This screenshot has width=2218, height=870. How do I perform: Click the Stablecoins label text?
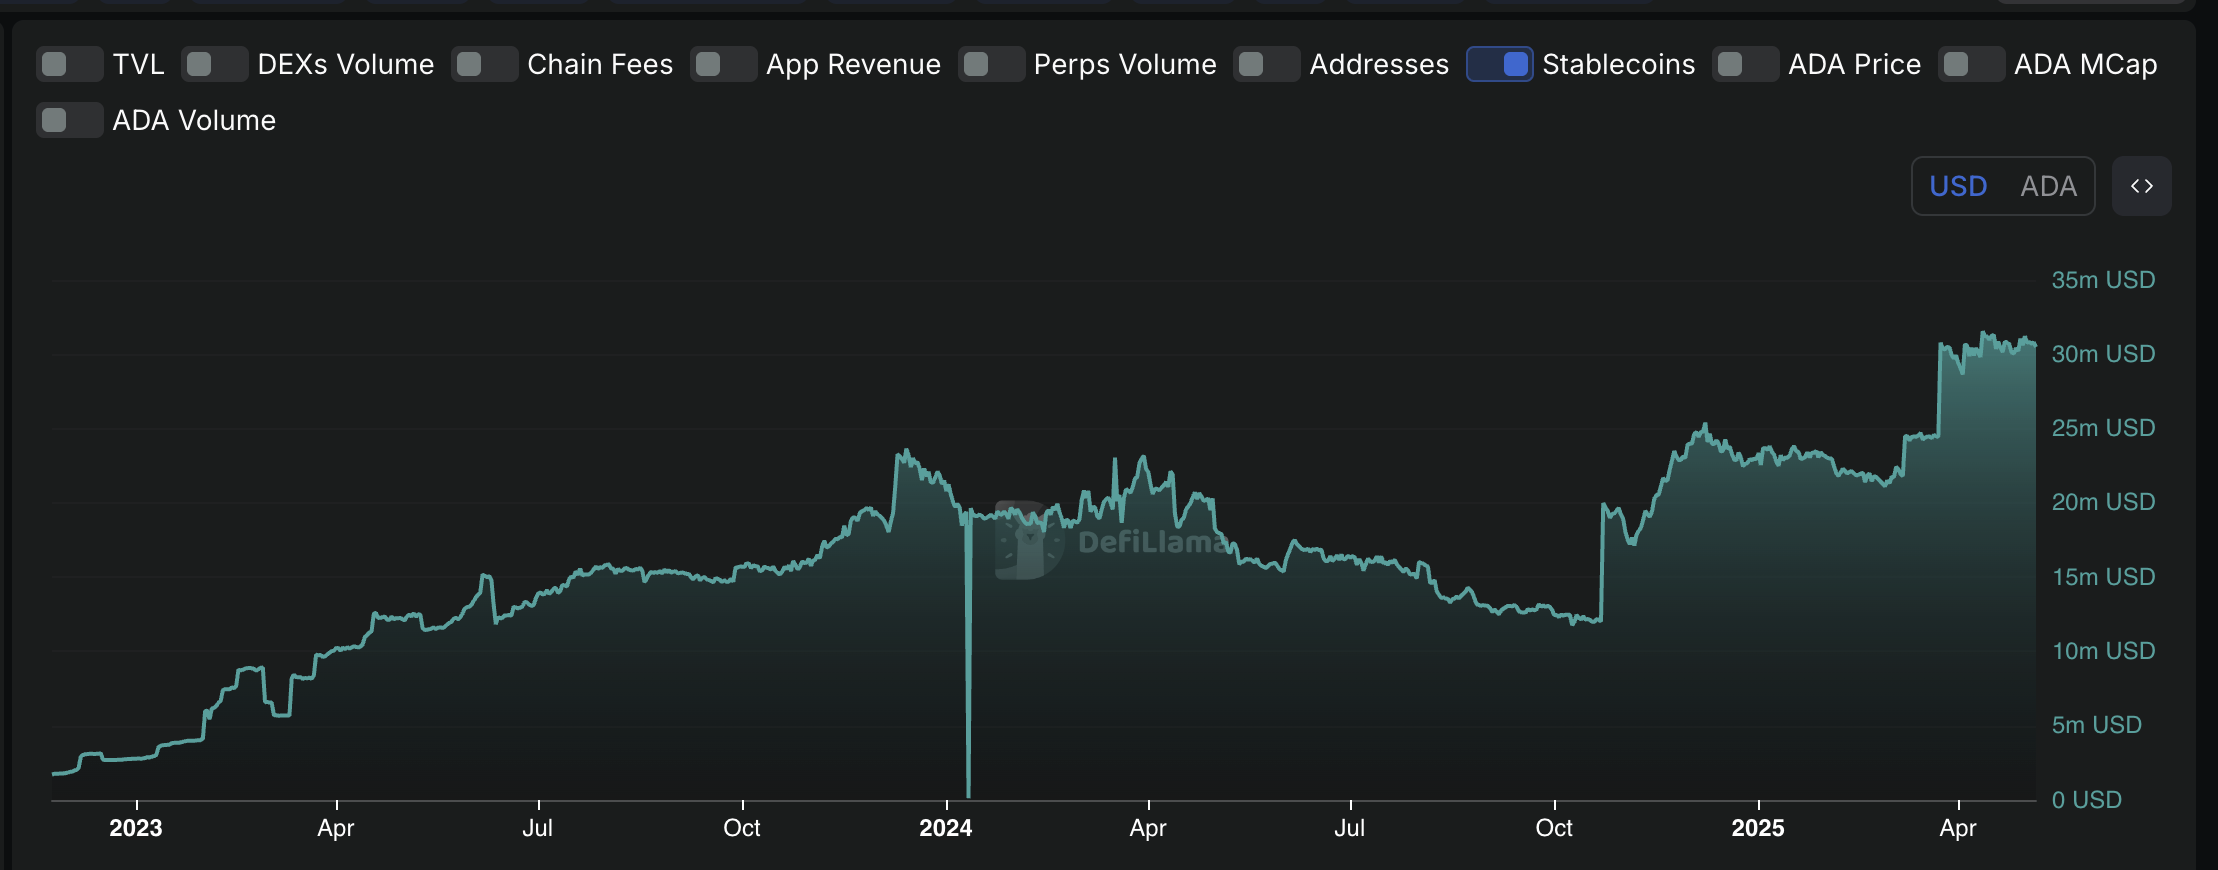[1618, 64]
